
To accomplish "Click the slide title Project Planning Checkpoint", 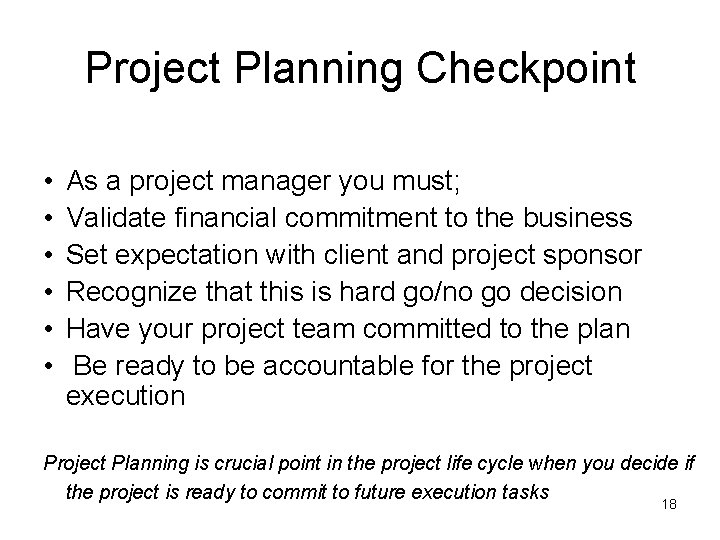I will [361, 69].
